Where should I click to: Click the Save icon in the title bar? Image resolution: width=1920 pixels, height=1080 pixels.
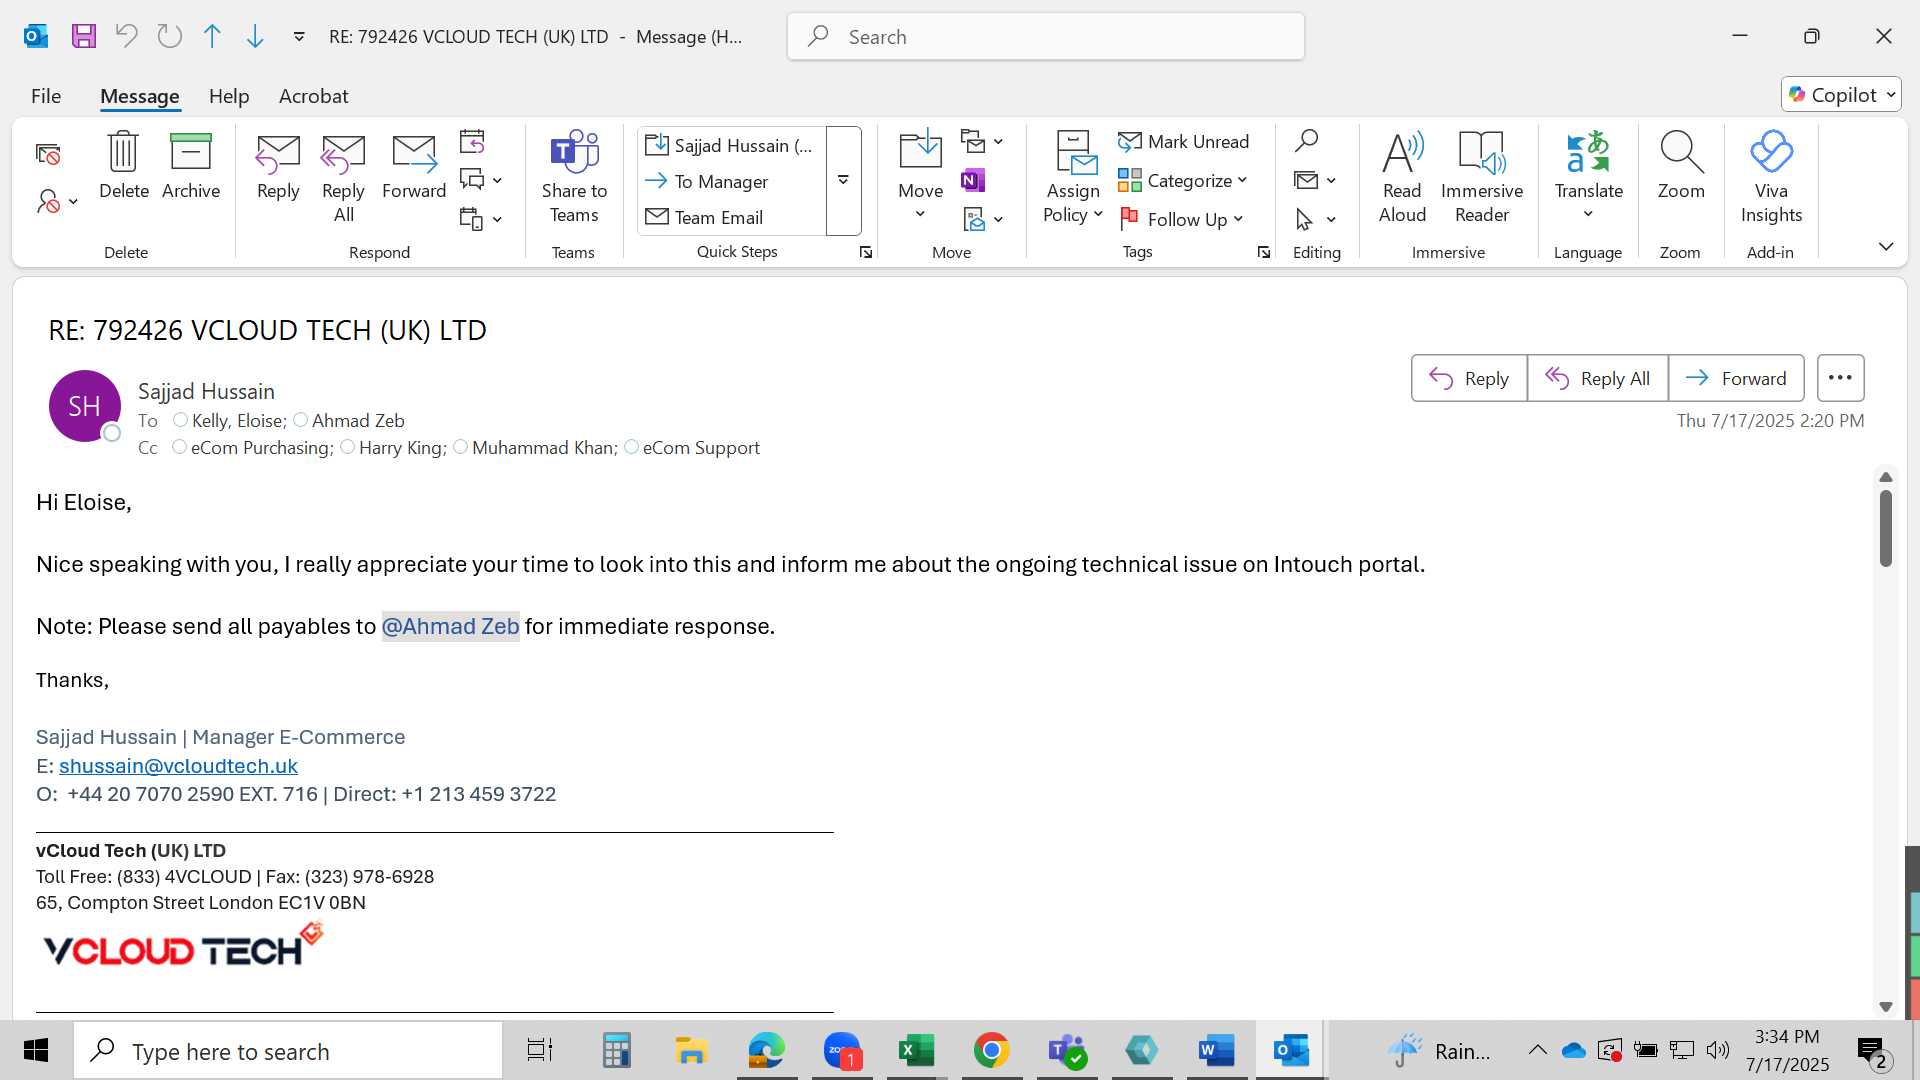[84, 37]
